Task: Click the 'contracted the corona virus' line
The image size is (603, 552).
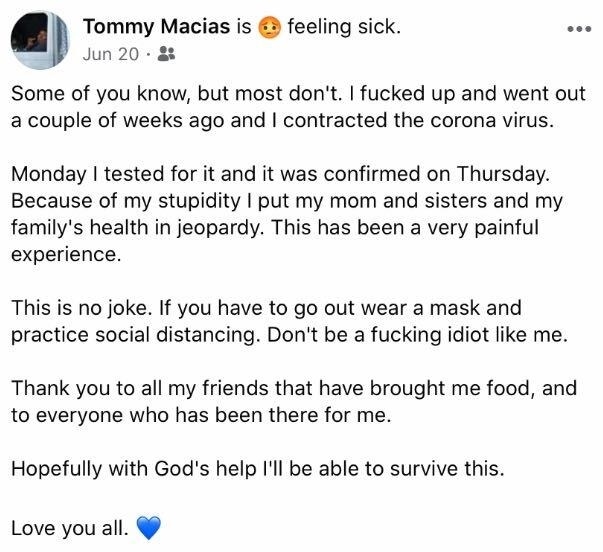Action: [x=283, y=121]
